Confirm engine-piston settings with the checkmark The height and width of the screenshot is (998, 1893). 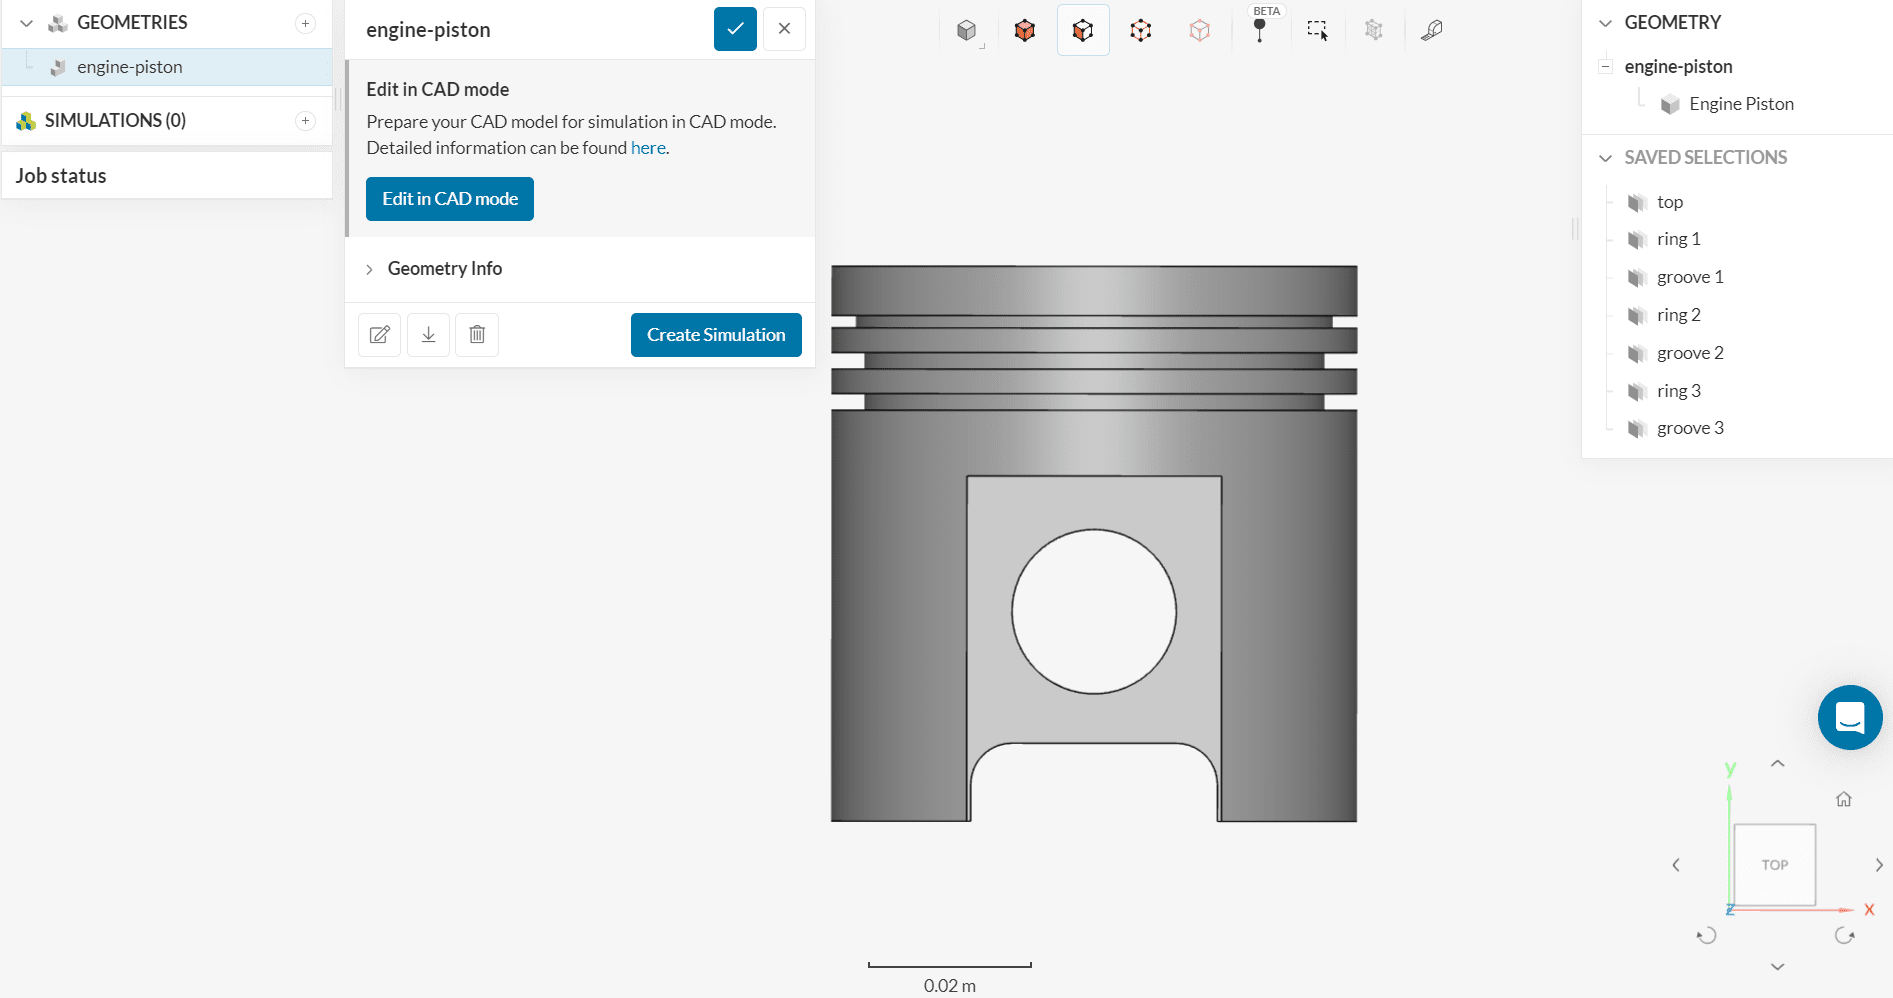tap(735, 29)
